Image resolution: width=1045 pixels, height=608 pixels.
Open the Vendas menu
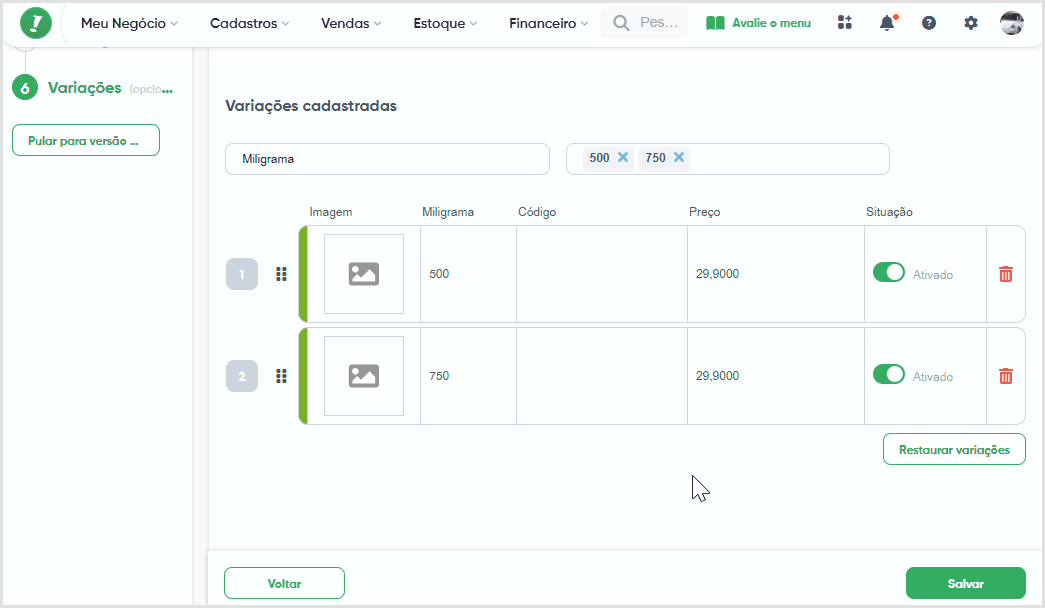click(351, 23)
